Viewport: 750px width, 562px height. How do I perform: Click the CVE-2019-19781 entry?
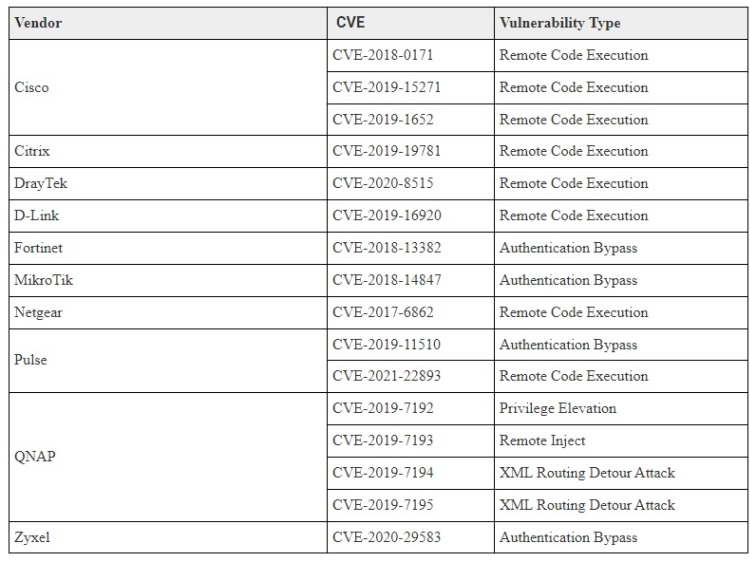click(386, 151)
